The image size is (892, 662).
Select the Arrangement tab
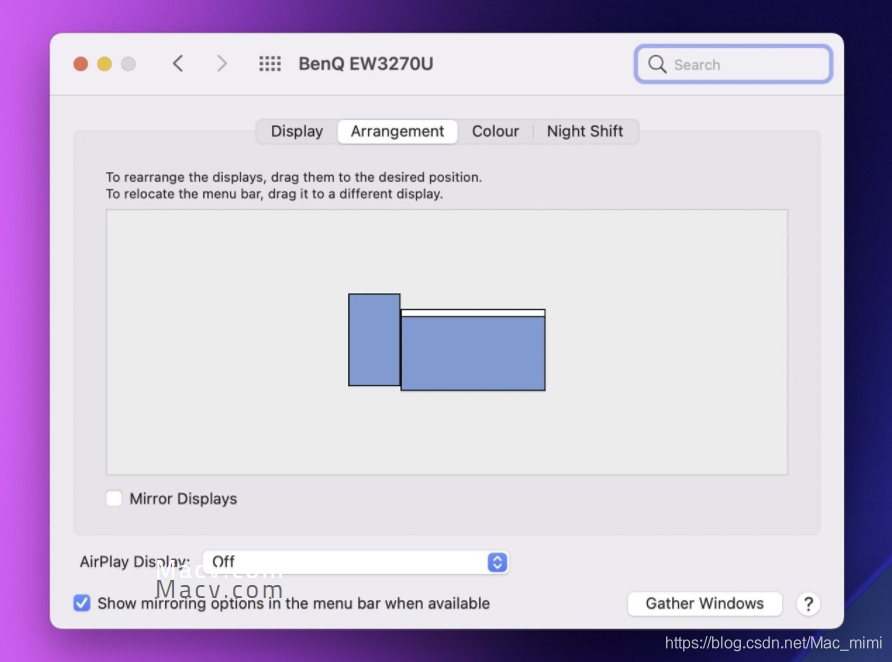[397, 131]
